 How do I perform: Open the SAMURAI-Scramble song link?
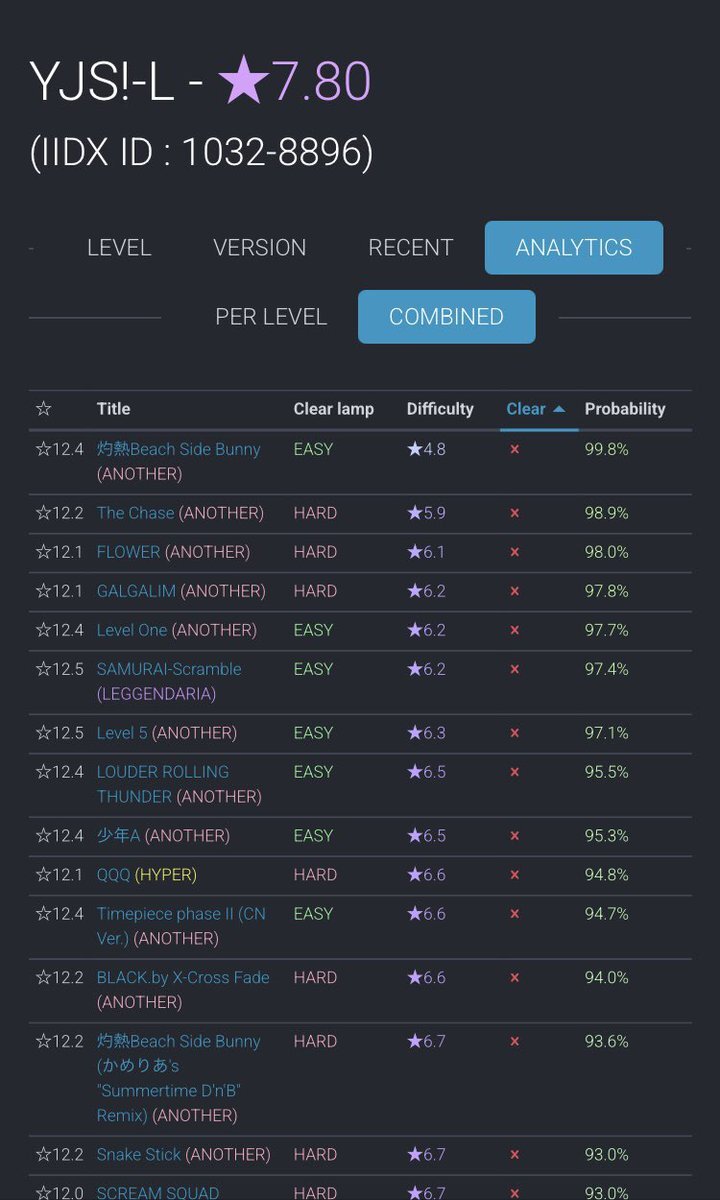point(169,669)
